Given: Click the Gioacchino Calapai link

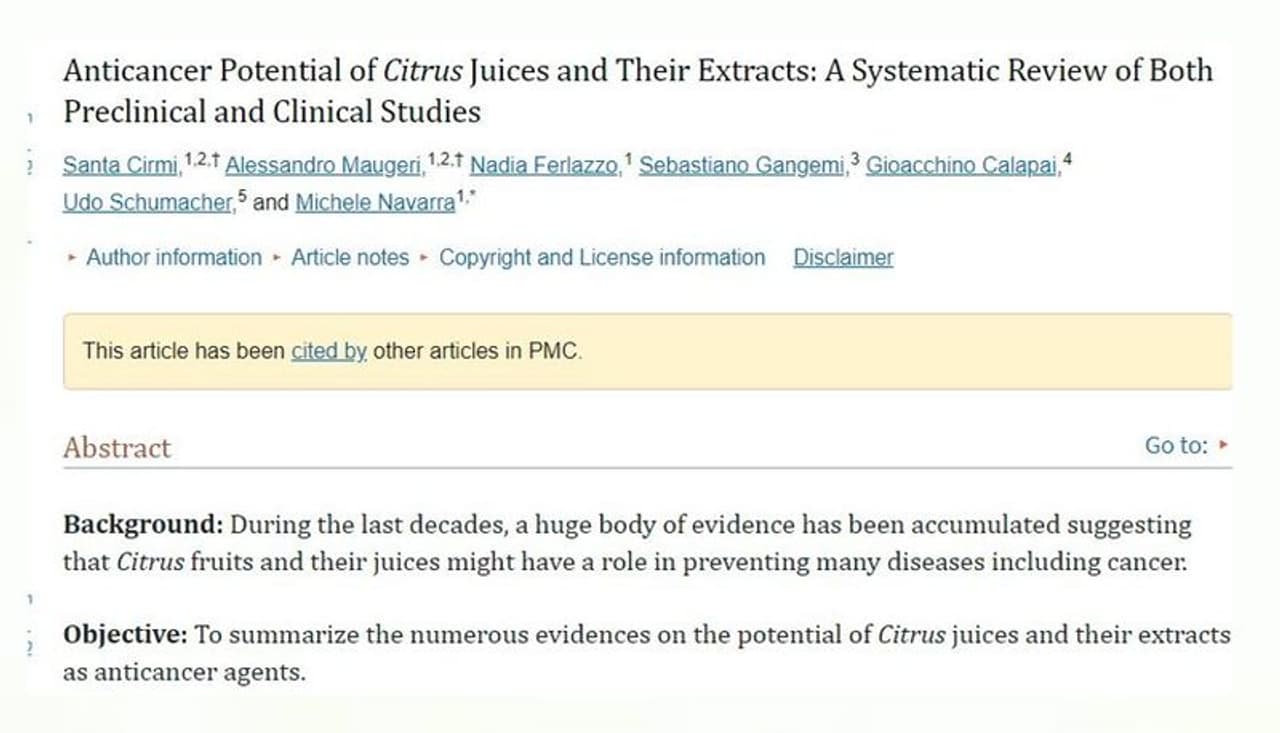Looking at the screenshot, I should (x=962, y=166).
